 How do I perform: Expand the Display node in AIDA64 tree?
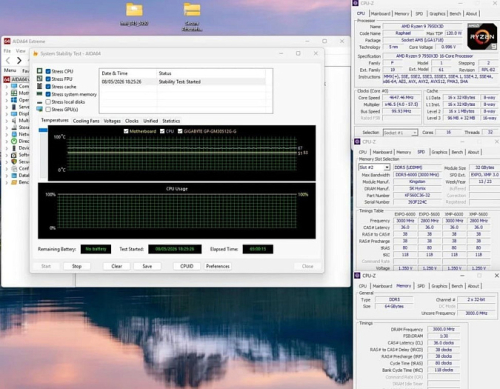[x=7, y=114]
